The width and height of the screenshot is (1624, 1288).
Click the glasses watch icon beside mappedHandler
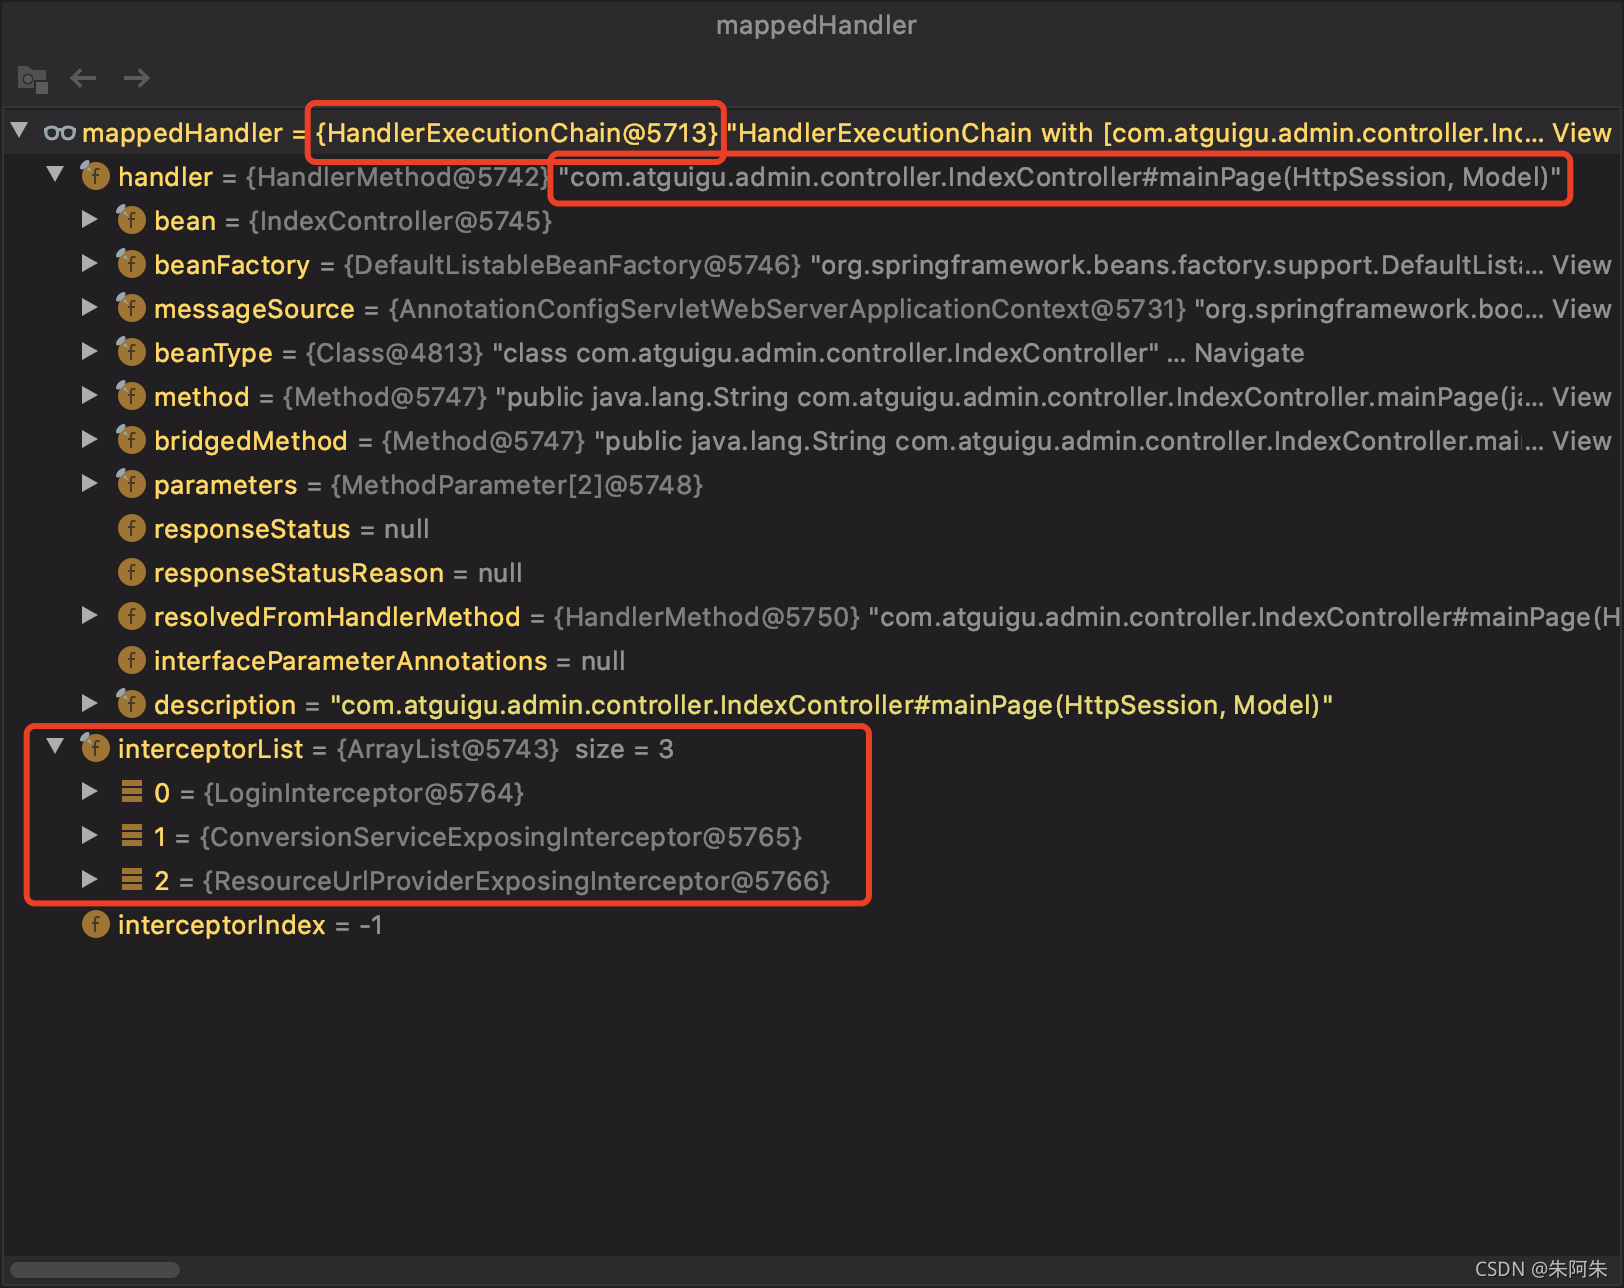coord(60,133)
